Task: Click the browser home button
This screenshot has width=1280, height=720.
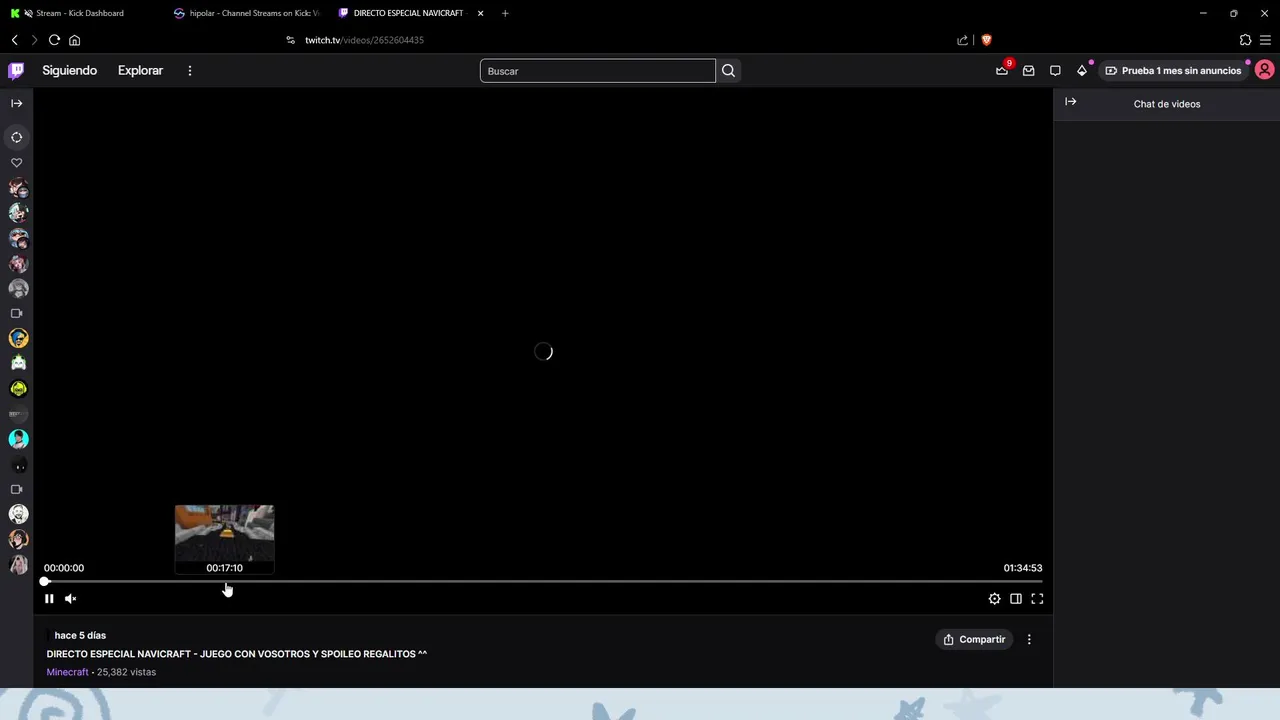Action: coord(74,40)
